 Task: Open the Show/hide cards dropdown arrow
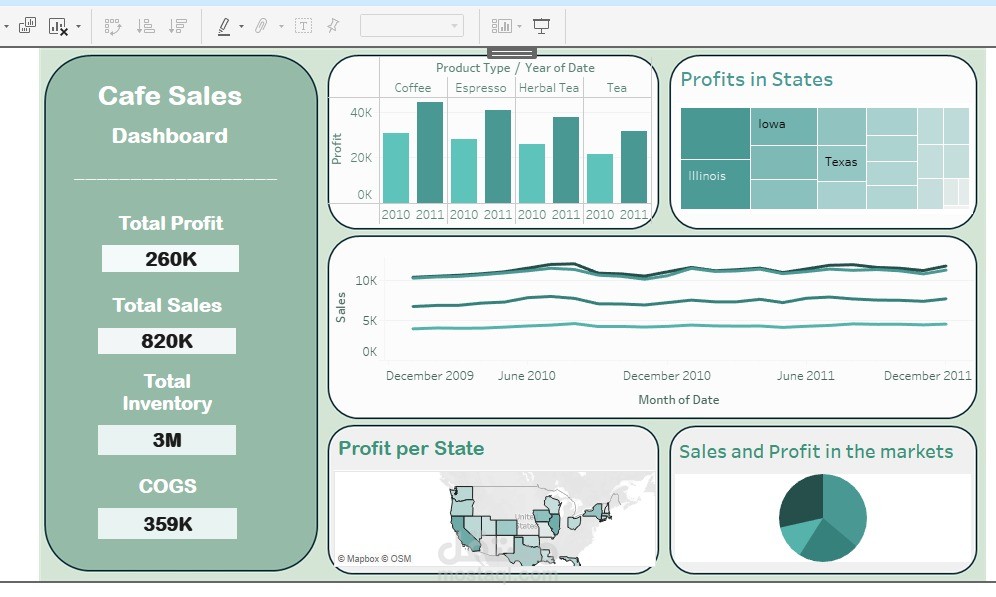pyautogui.click(x=520, y=27)
